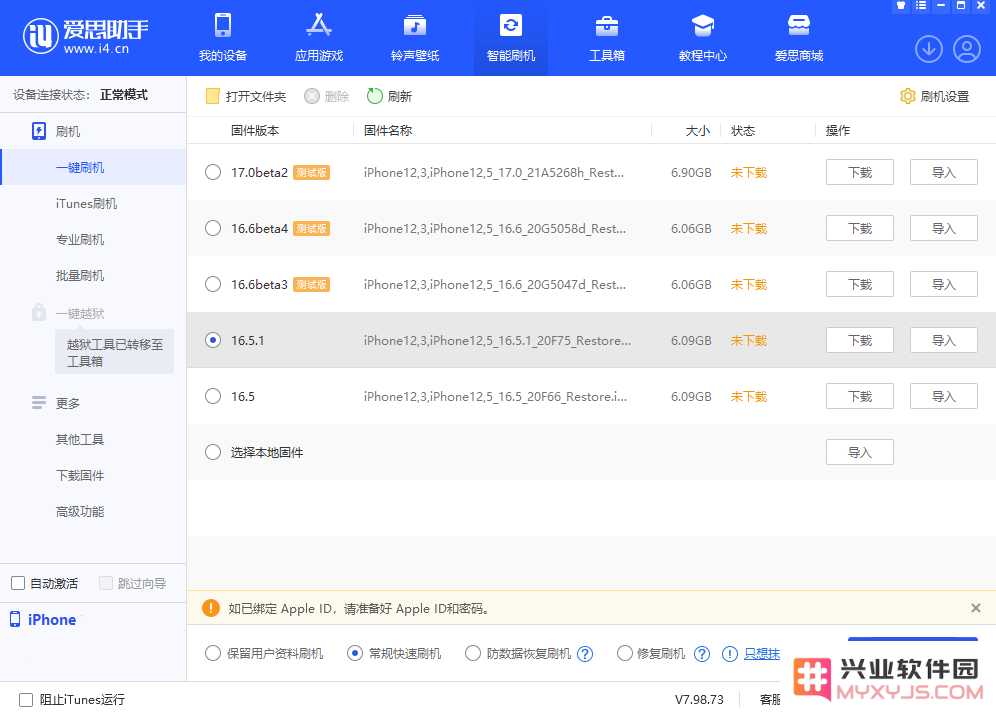Import firmware for 16.5.1 row
Screen dimensions: 996x716
[x=943, y=340]
